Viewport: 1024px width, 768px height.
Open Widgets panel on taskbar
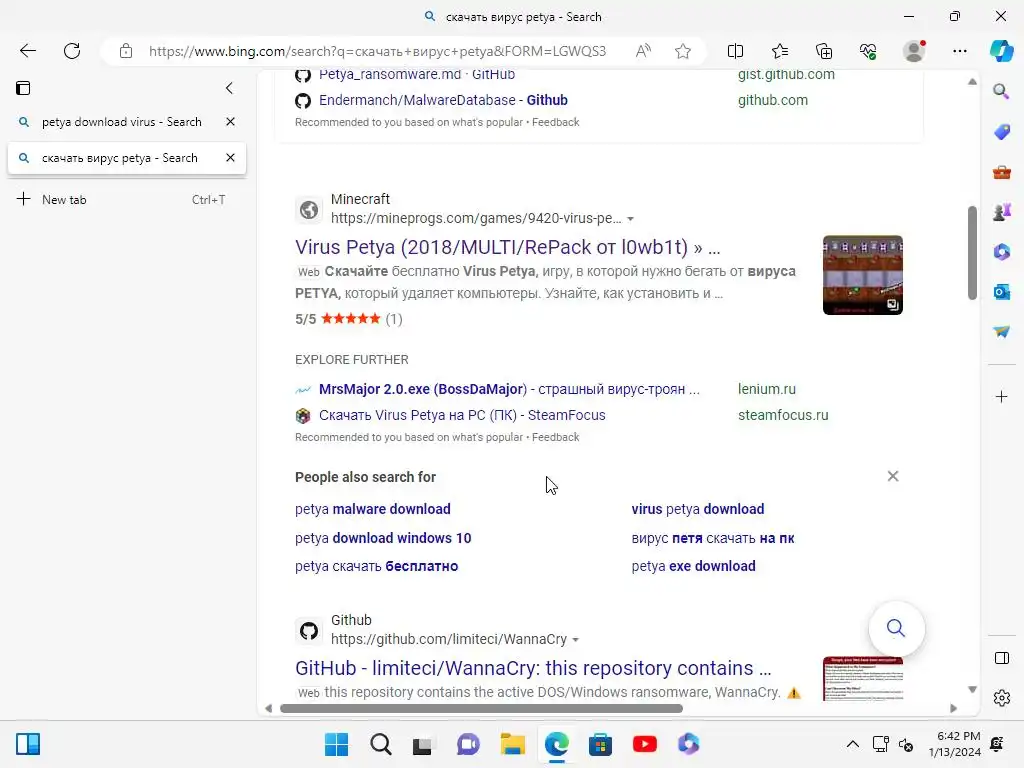coord(28,744)
